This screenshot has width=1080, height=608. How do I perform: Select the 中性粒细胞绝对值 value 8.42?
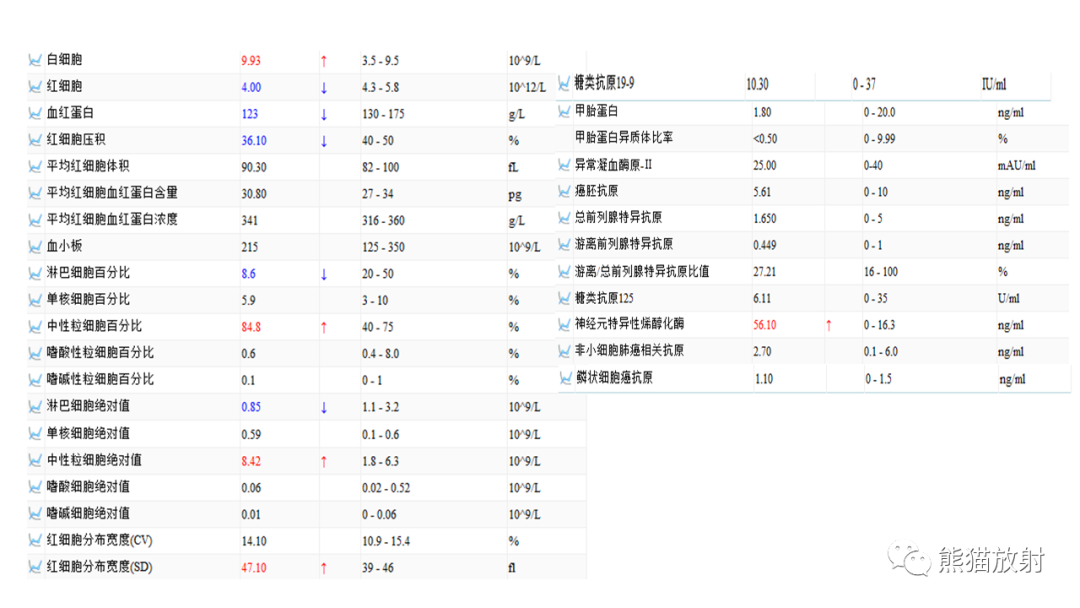coord(251,461)
